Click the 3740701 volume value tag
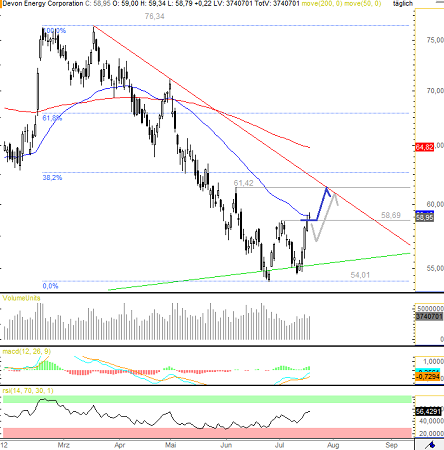This screenshot has height=450, width=444. click(x=429, y=316)
